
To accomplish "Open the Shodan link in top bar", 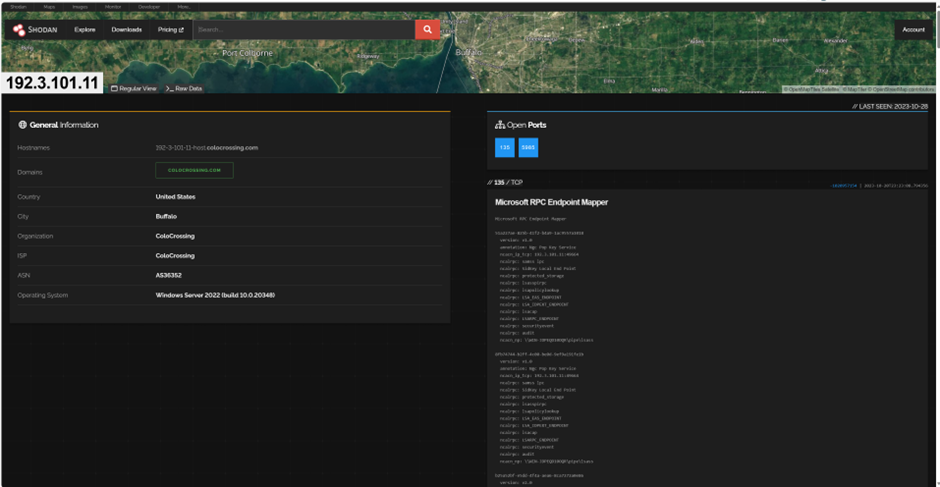I will (18, 7).
